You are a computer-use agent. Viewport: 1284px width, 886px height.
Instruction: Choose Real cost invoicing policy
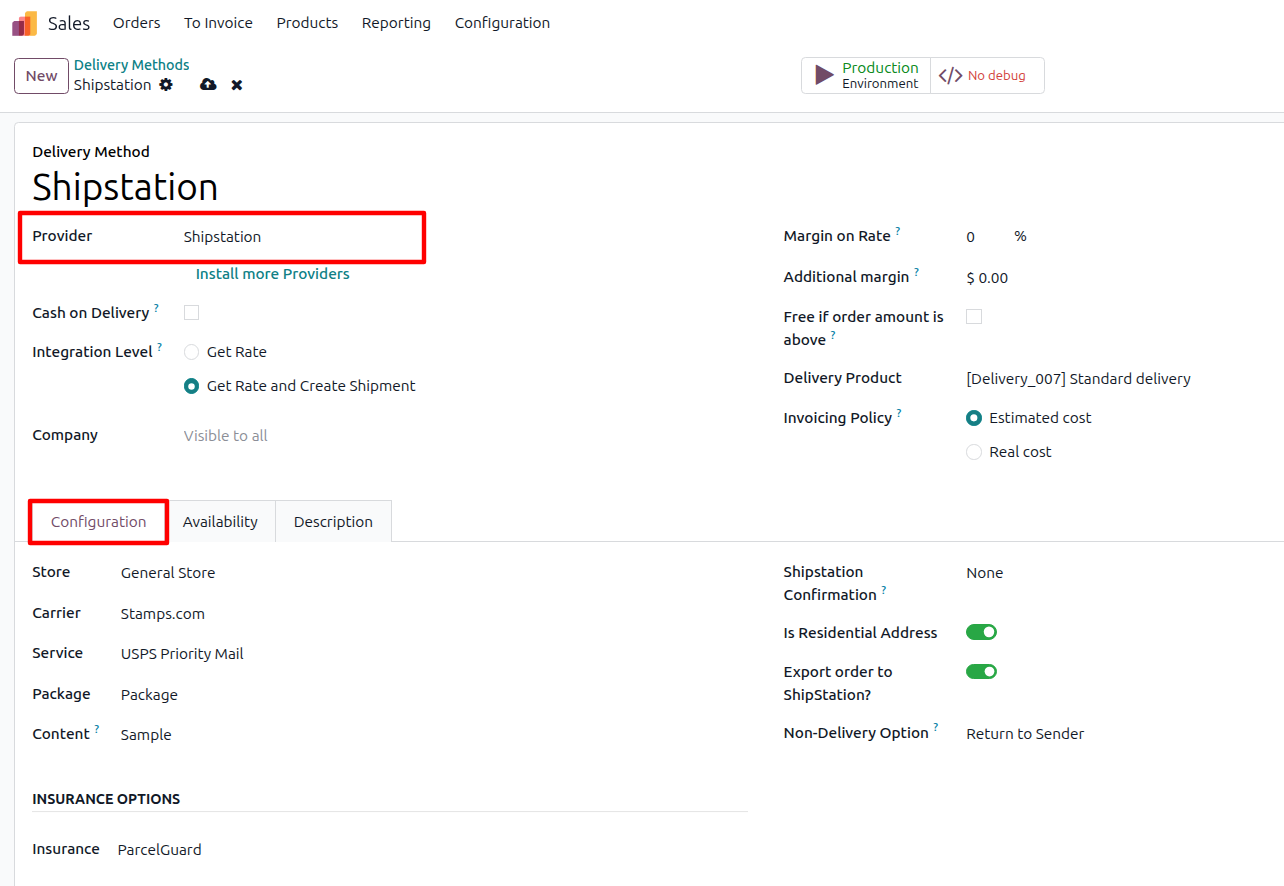click(974, 452)
